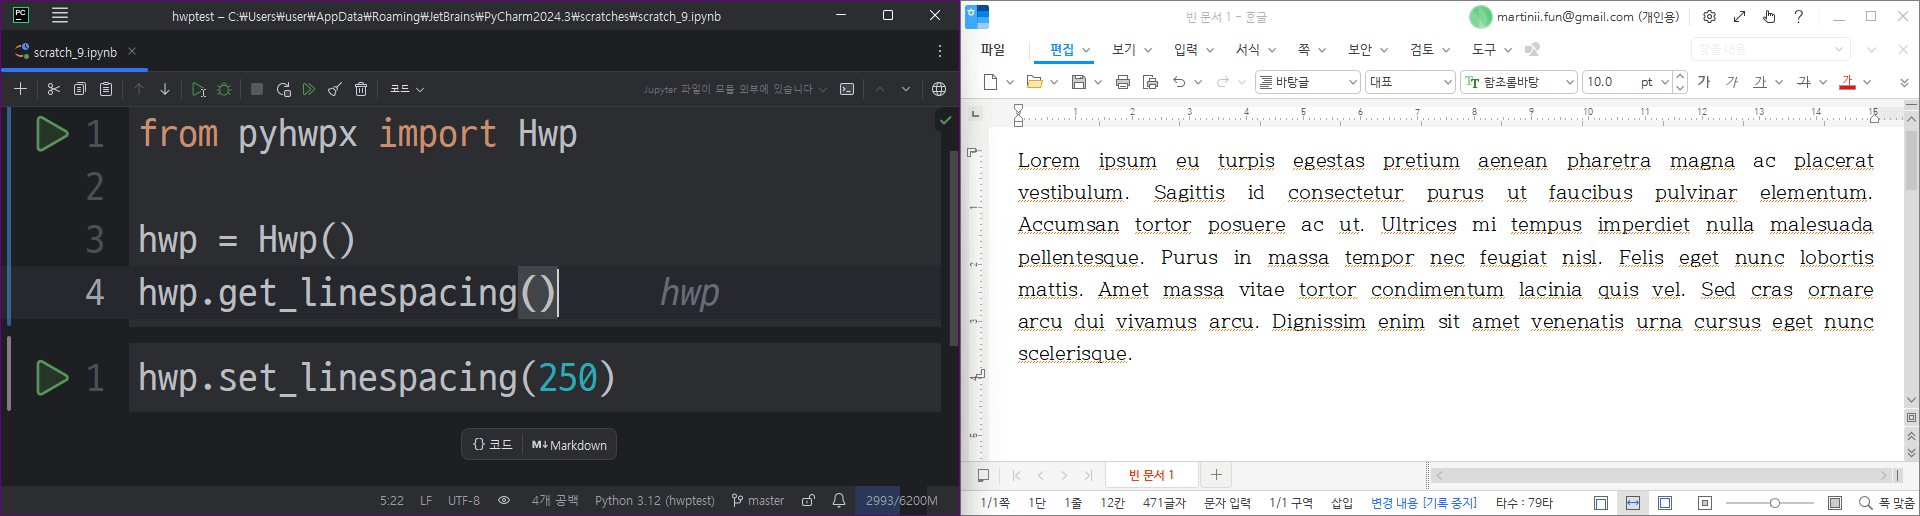The width and height of the screenshot is (1920, 516).
Task: Toggle bold 가 formatting in Hangul
Action: click(1704, 82)
